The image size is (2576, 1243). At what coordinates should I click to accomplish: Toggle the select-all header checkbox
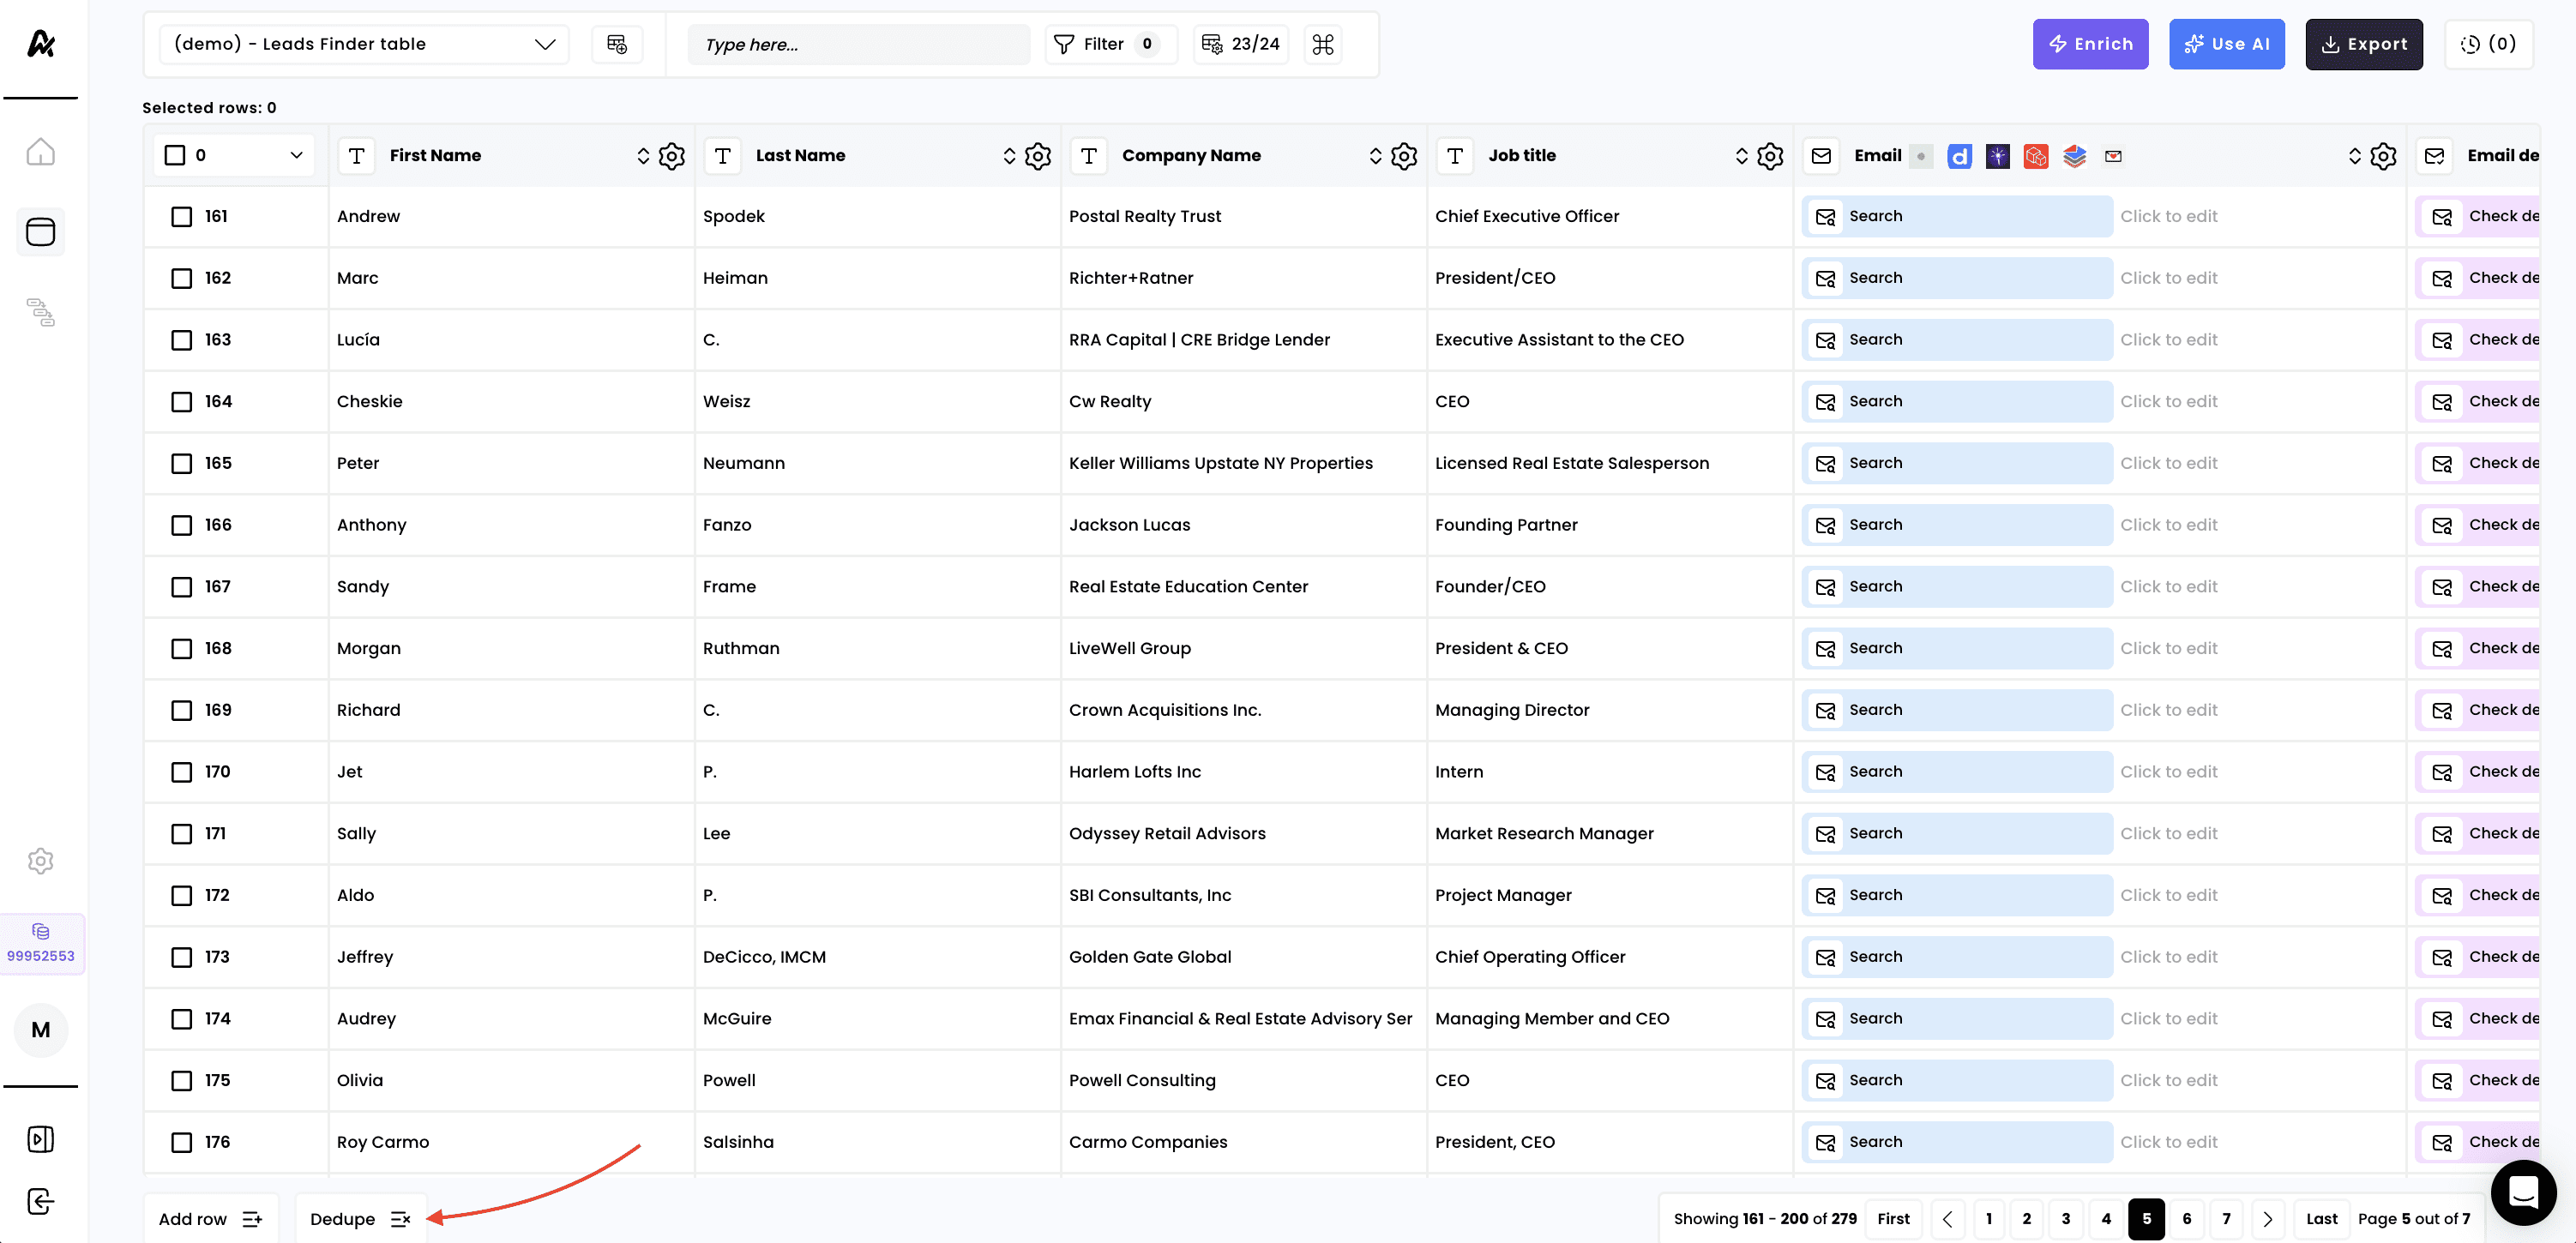175,155
